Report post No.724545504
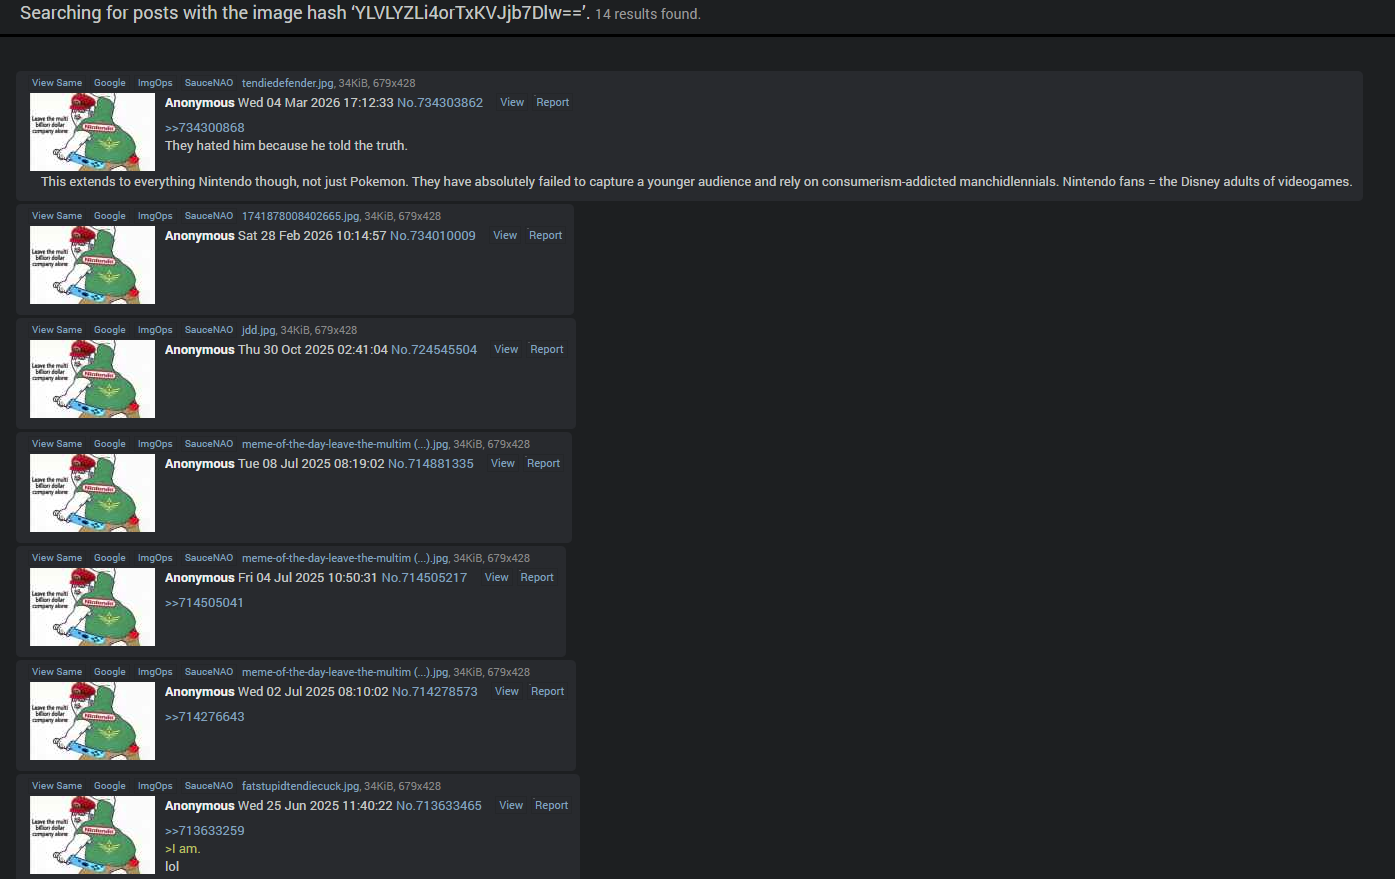1395x879 pixels. pos(547,349)
